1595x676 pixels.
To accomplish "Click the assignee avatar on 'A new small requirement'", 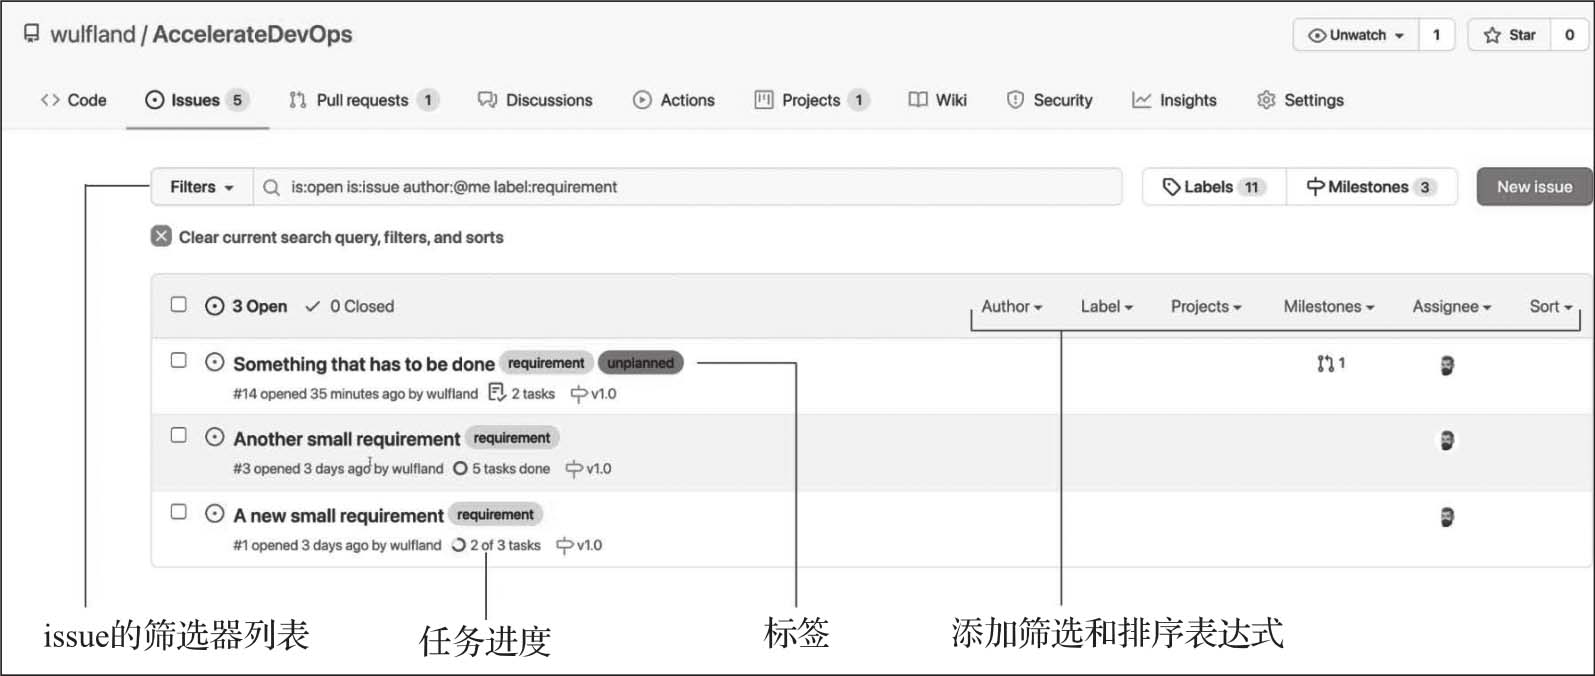I will click(x=1447, y=517).
